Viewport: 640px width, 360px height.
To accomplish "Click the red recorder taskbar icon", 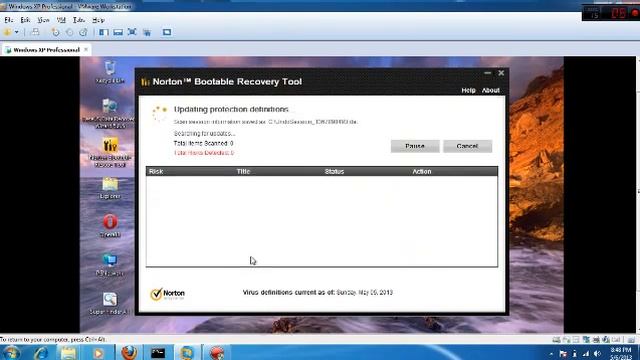I will (x=217, y=353).
